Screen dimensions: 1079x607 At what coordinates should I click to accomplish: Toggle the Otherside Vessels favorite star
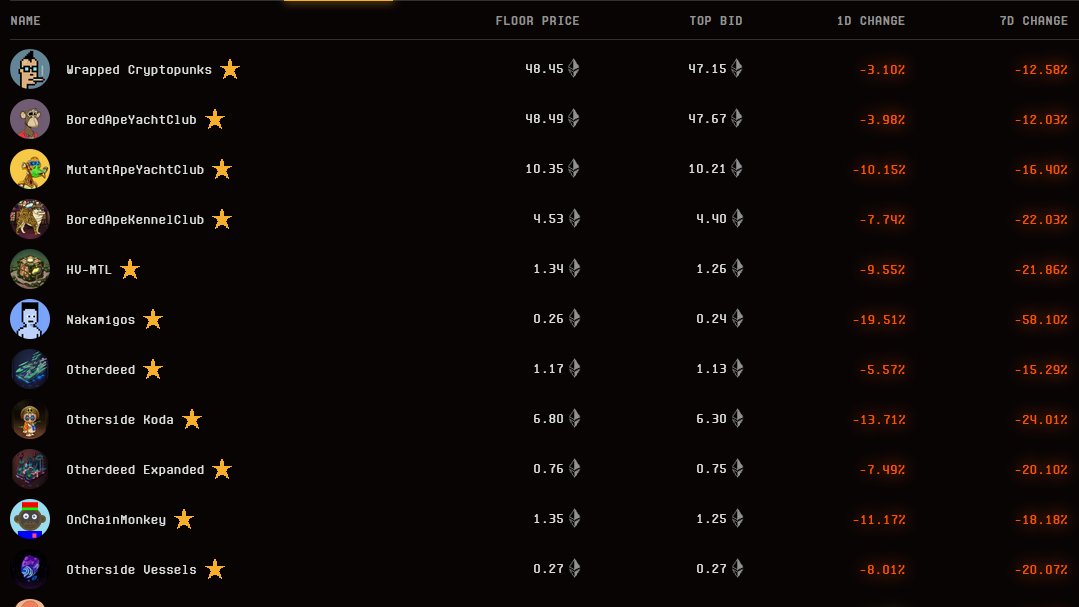coord(215,569)
